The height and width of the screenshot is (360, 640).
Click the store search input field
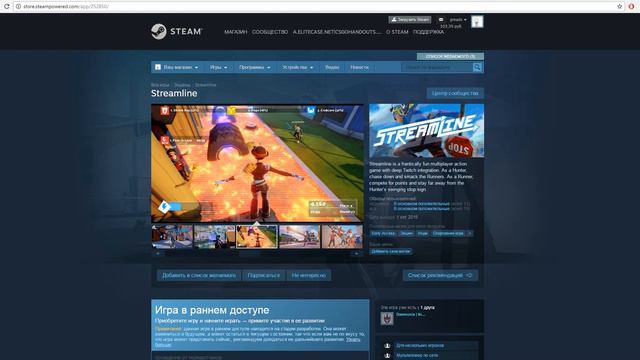point(437,67)
